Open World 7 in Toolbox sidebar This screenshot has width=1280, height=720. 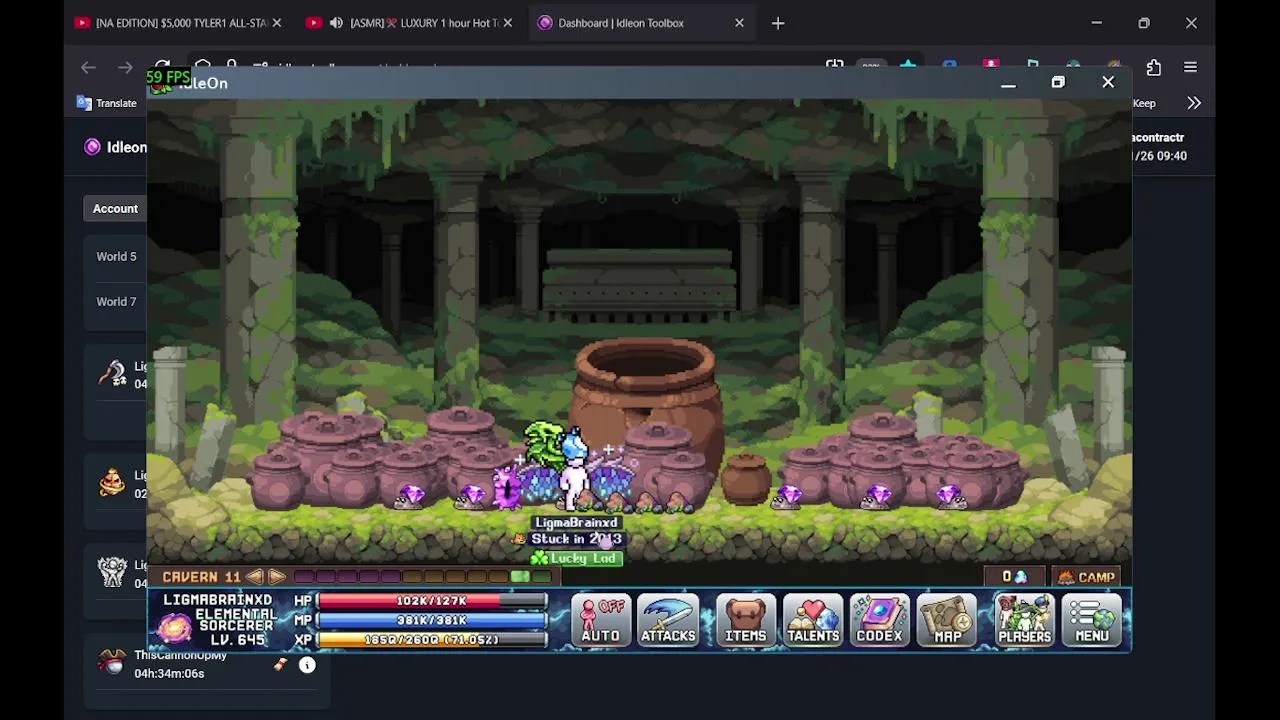click(x=116, y=302)
